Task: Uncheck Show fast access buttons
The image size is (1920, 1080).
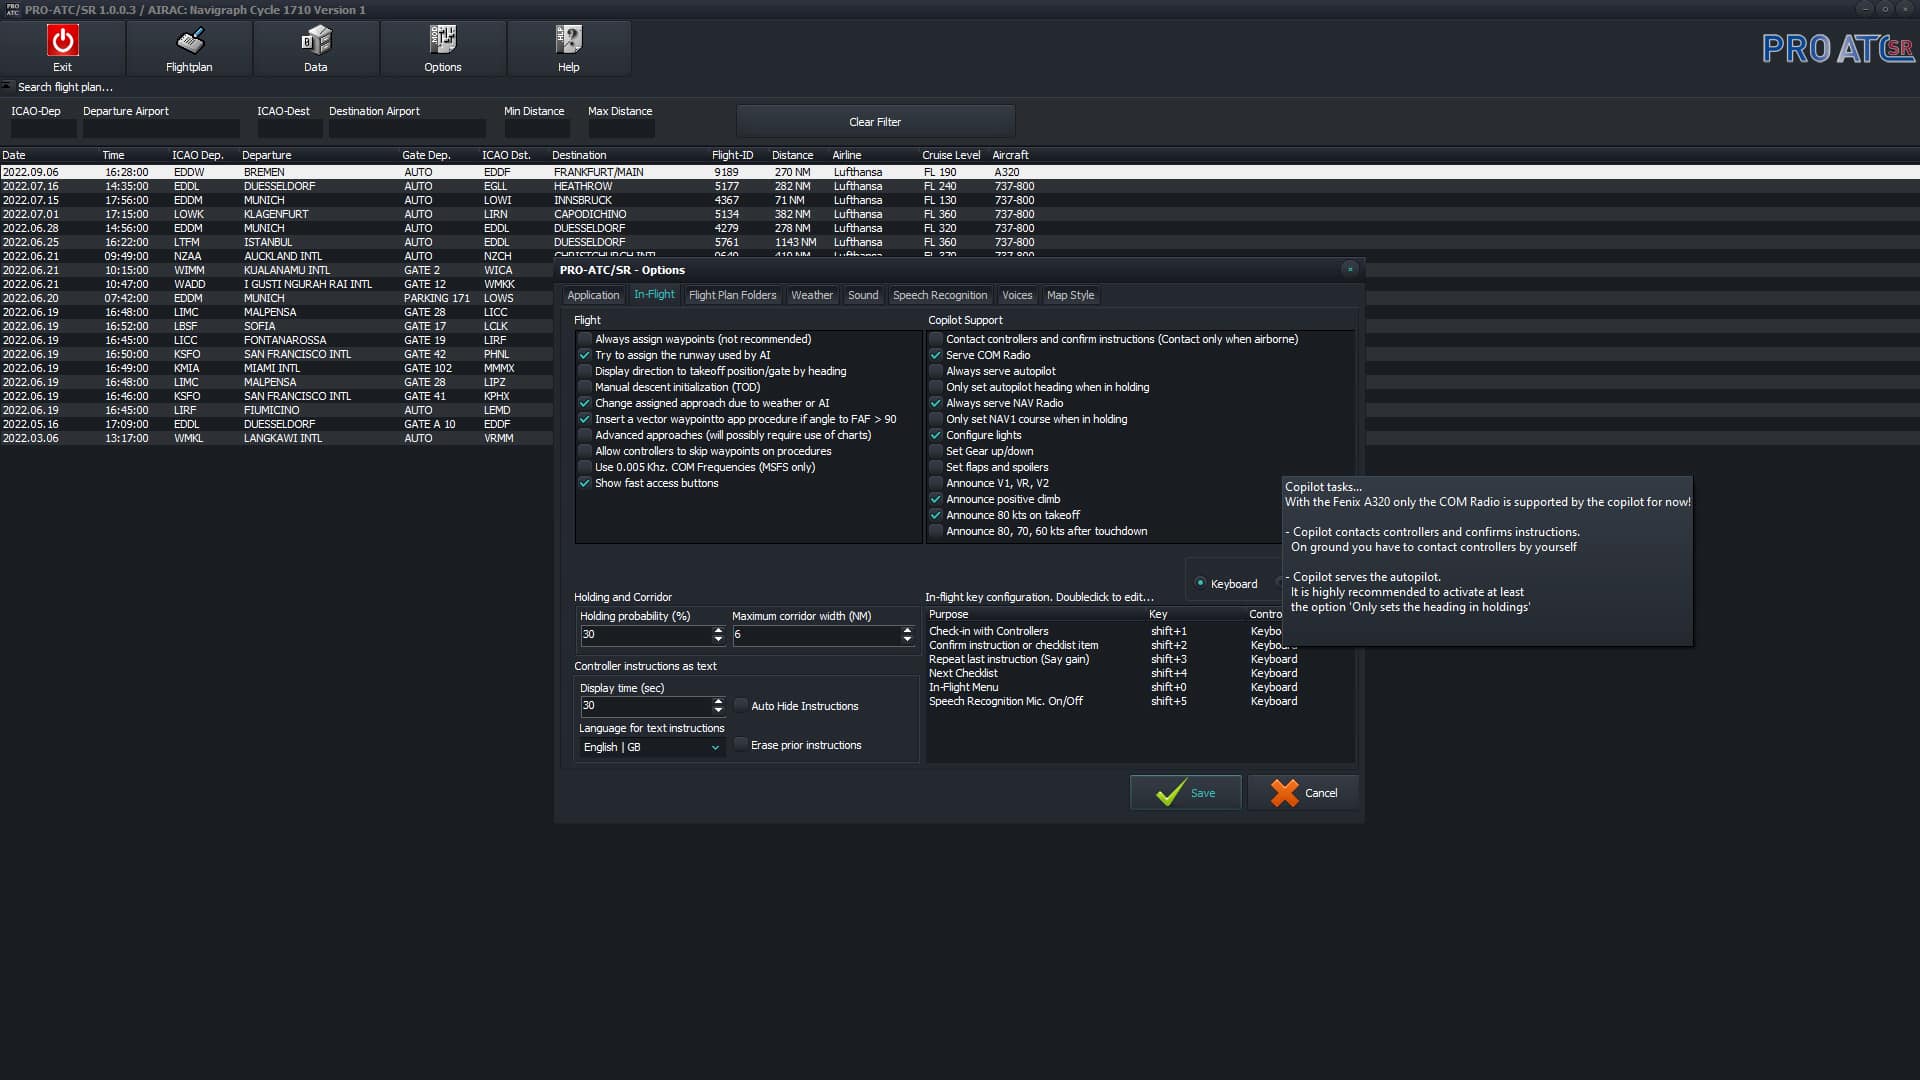Action: point(585,483)
